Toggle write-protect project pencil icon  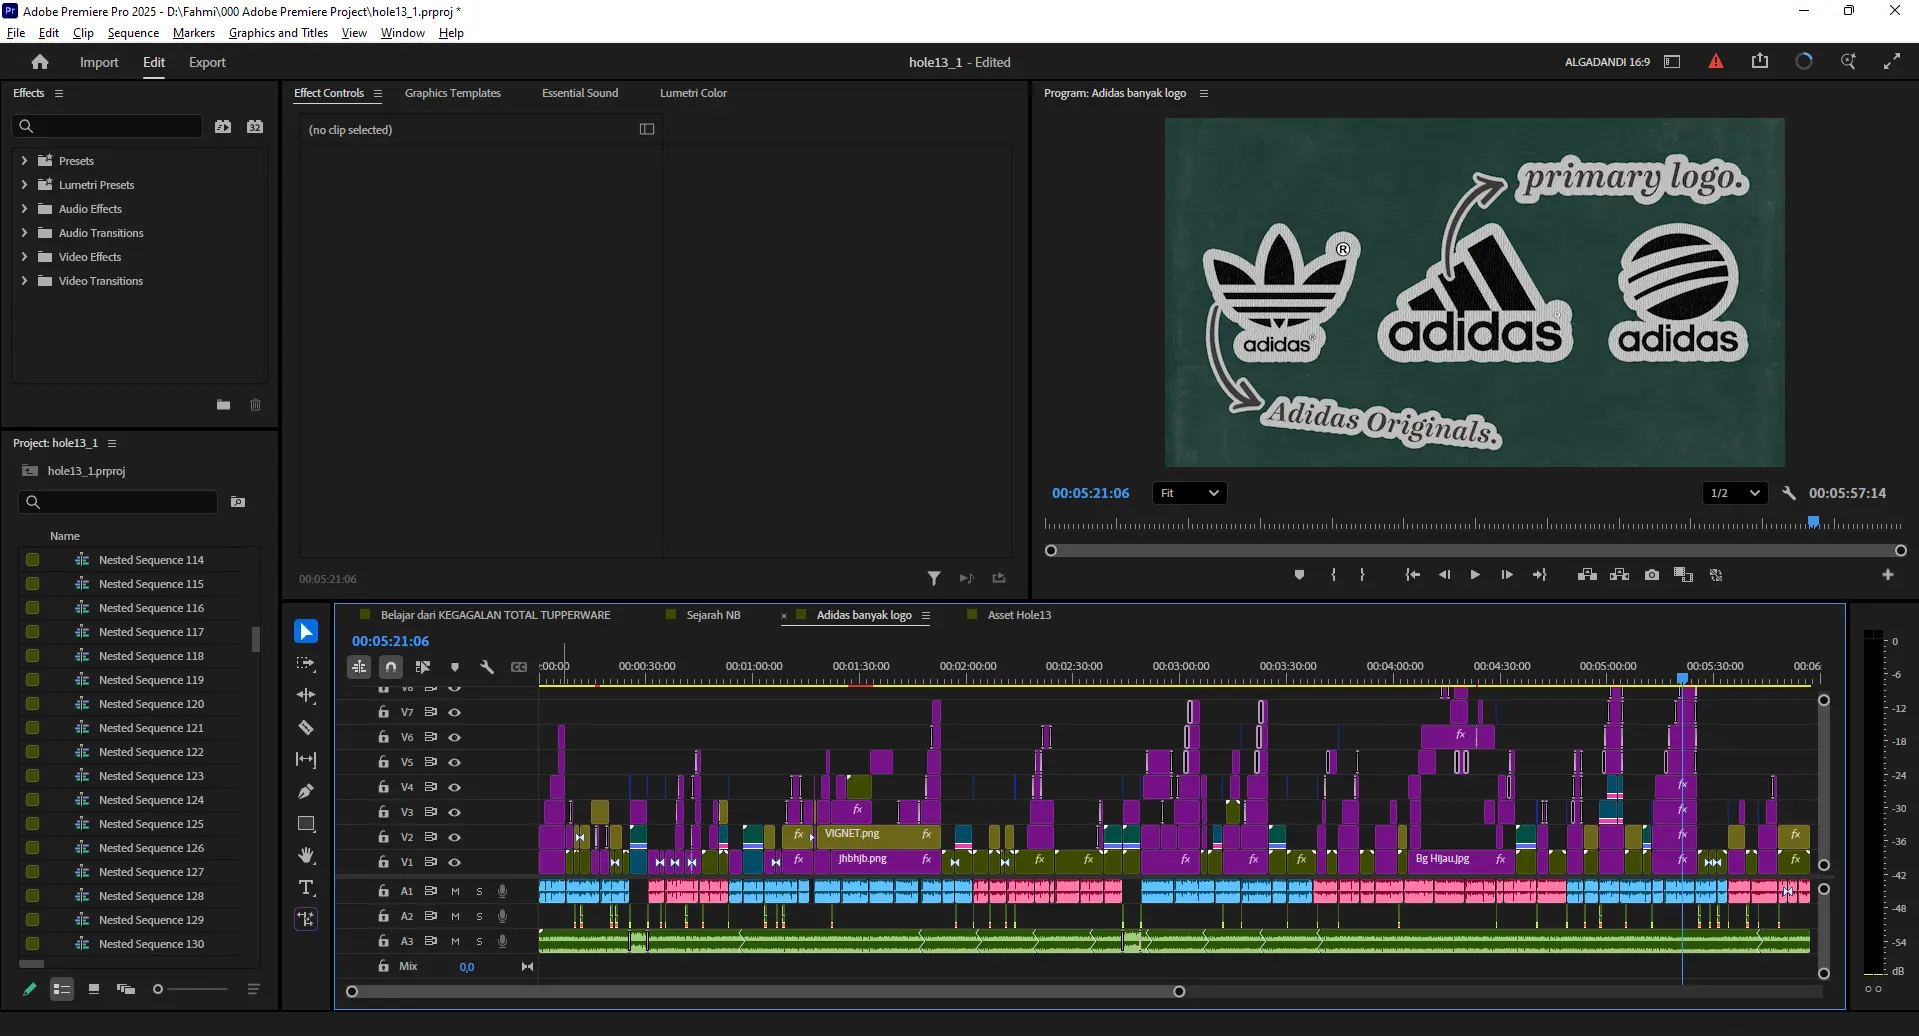pos(30,989)
